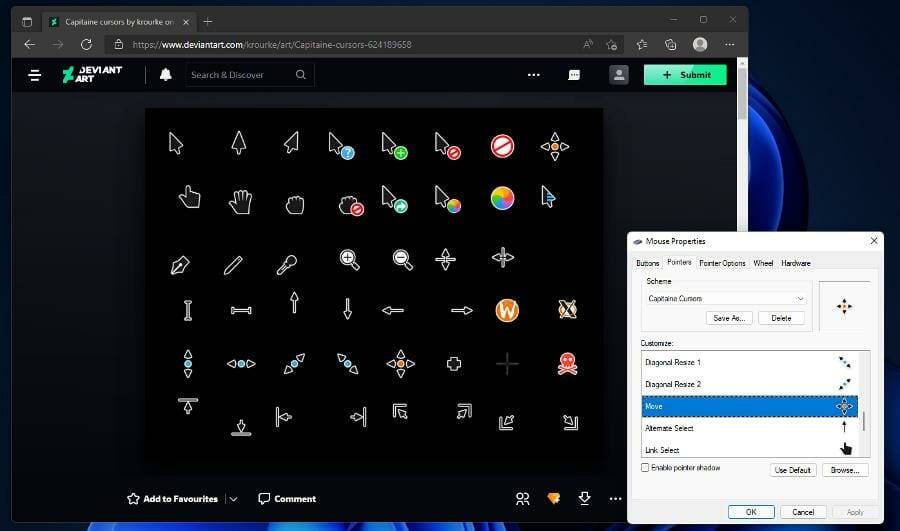Click the DeviantArt logo
Screen dimensions: 900x531
point(92,75)
